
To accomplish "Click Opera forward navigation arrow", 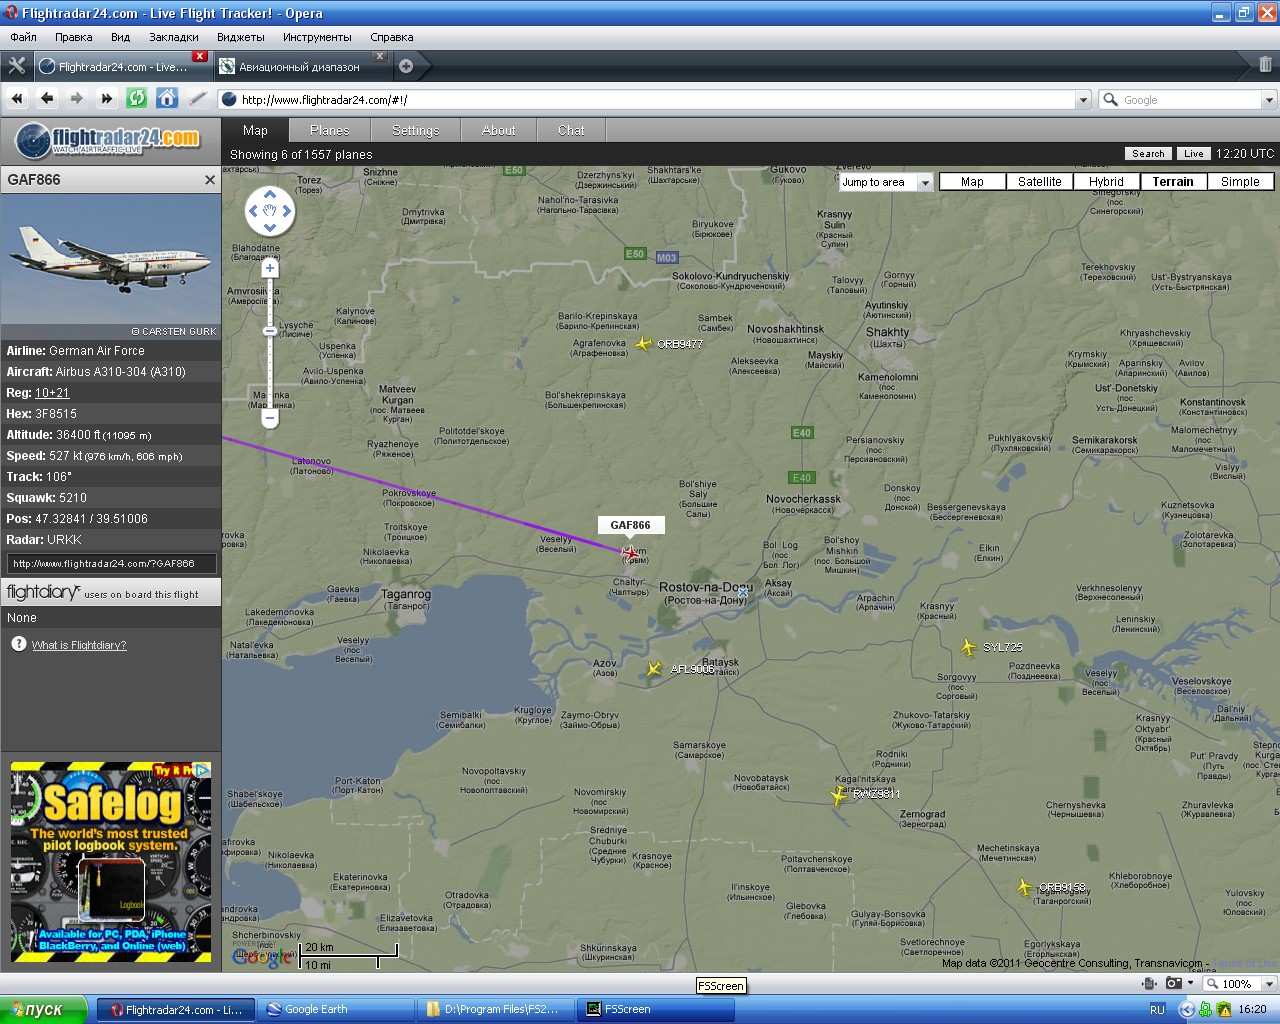I will [77, 98].
